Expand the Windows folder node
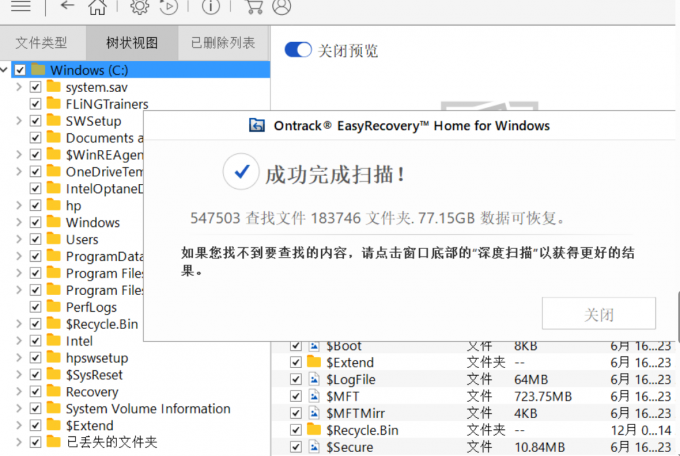The height and width of the screenshot is (456, 680). [19, 222]
